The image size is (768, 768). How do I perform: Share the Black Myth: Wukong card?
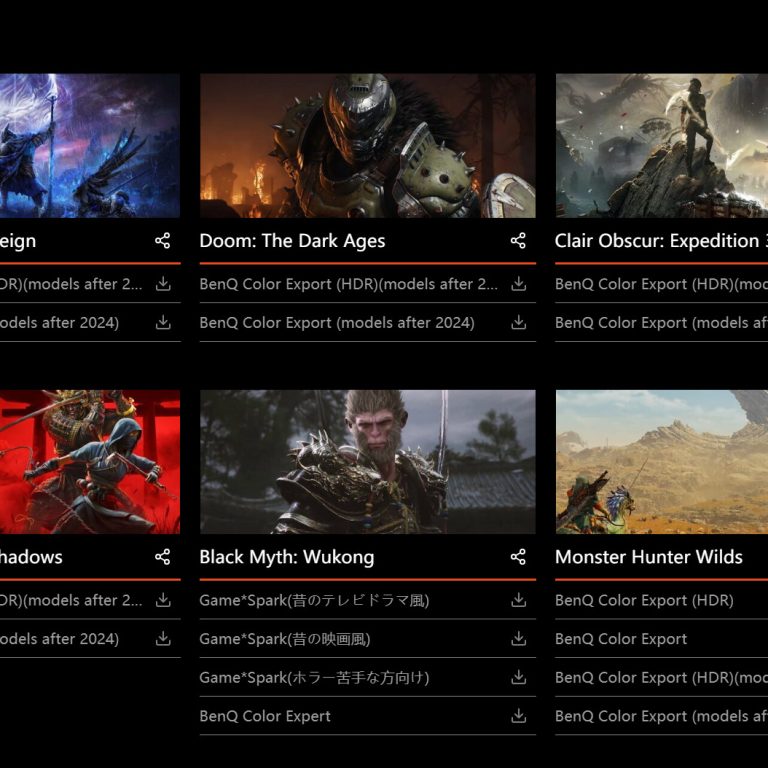coord(518,557)
